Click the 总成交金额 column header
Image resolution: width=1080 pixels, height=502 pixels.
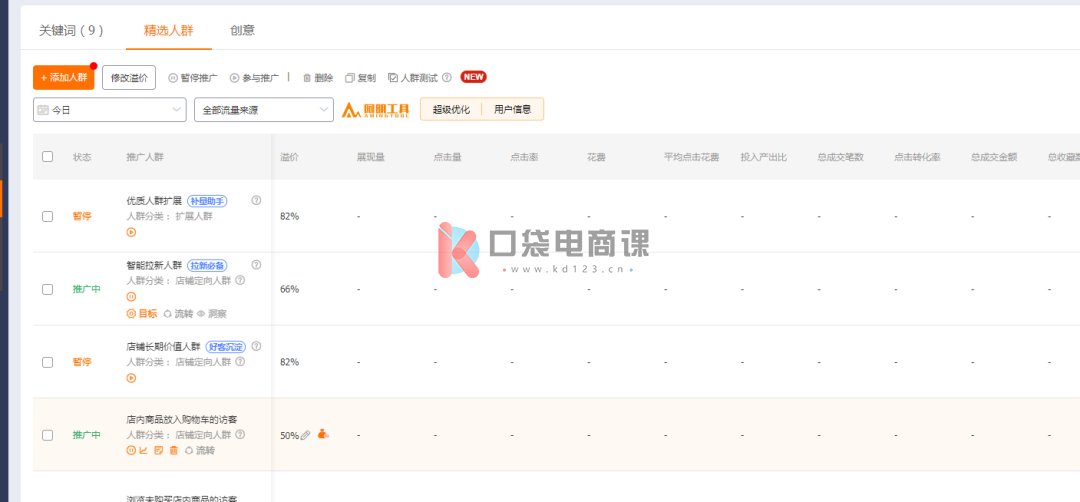(994, 157)
